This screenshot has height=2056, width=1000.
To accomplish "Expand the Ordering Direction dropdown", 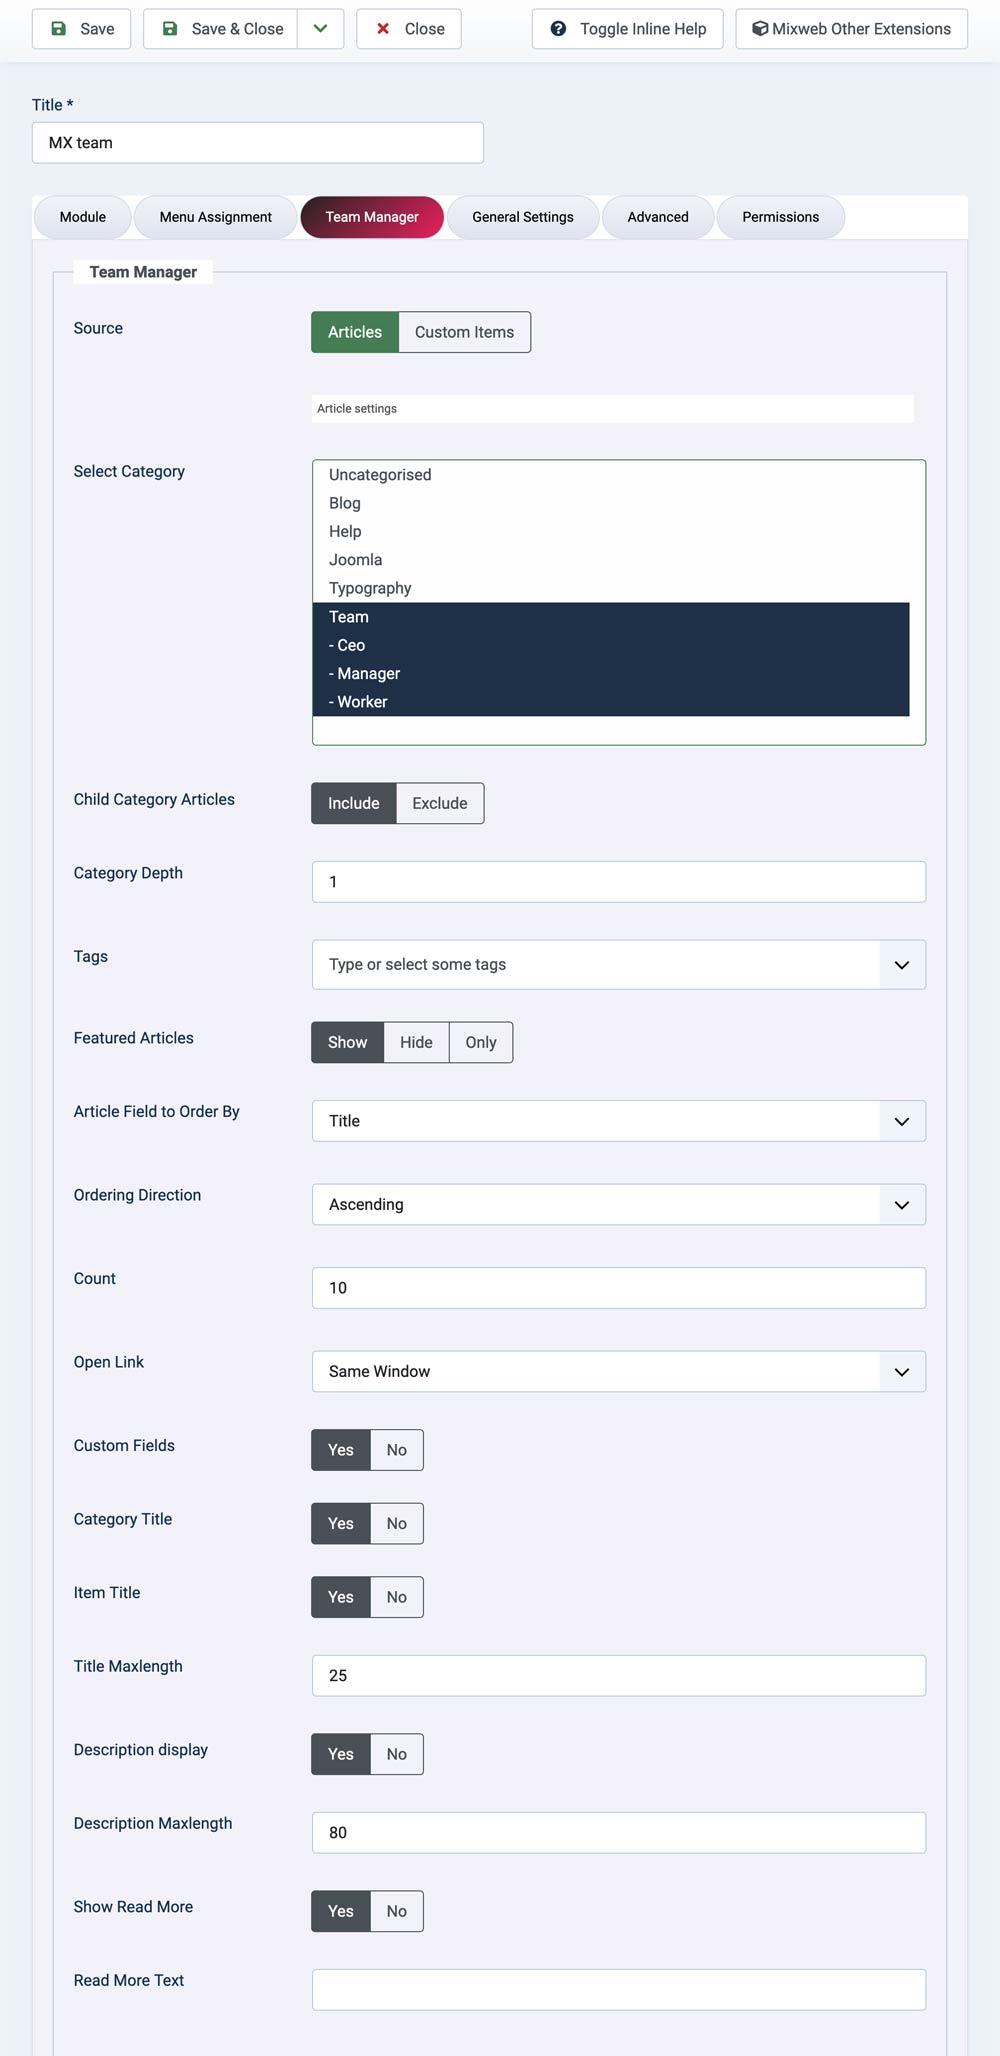I will click(x=618, y=1204).
